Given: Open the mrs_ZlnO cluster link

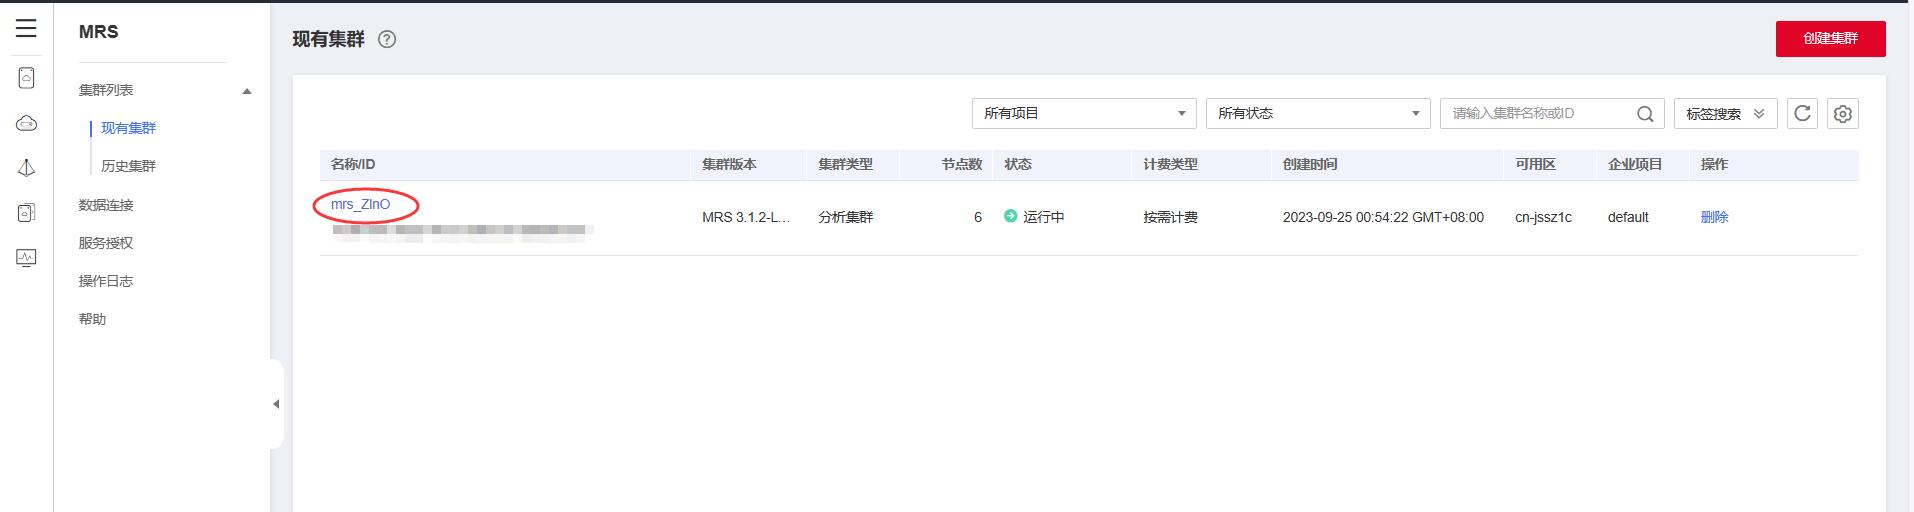Looking at the screenshot, I should [361, 204].
